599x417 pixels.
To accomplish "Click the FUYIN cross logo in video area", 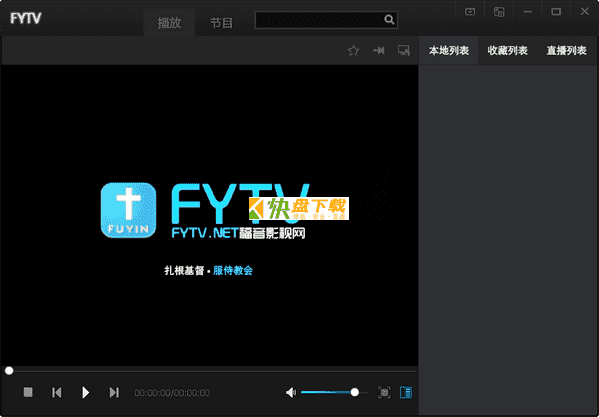I will click(x=128, y=210).
